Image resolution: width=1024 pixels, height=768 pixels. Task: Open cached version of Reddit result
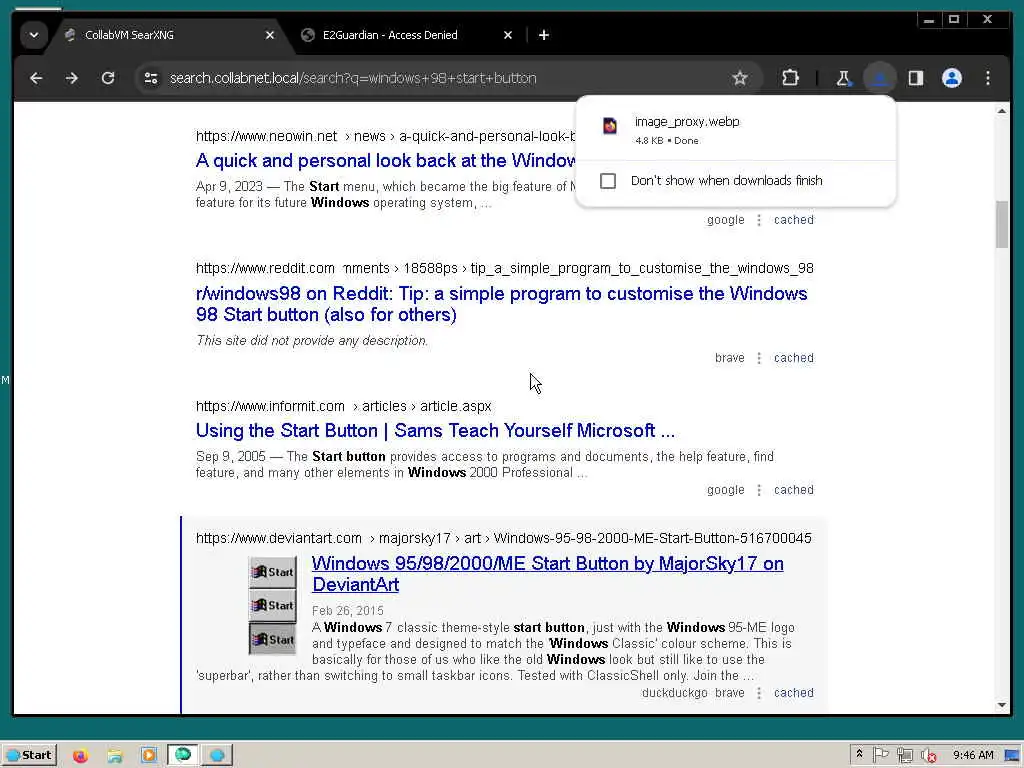tap(793, 358)
